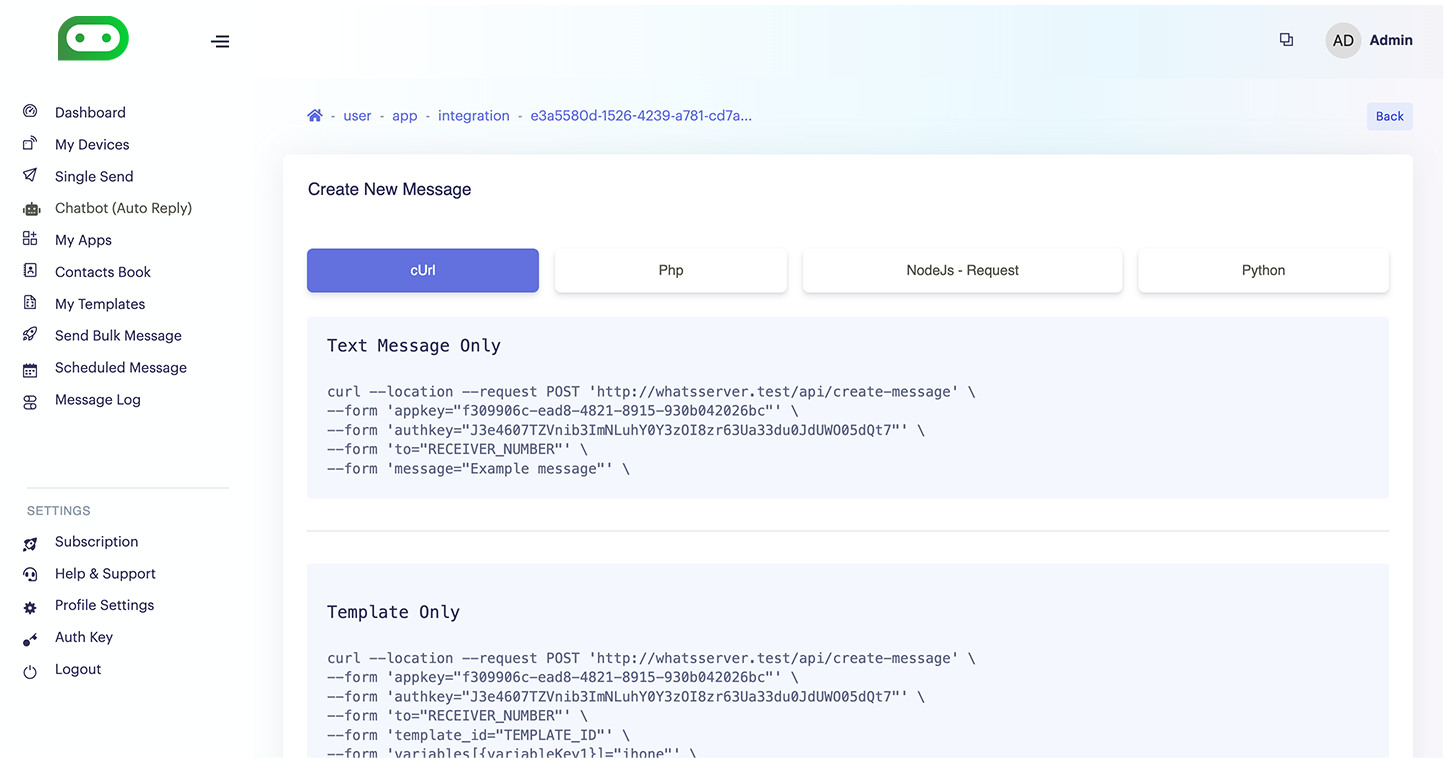Click the Auth Key key icon
Viewport: 1446px width, 762px height.
point(30,638)
